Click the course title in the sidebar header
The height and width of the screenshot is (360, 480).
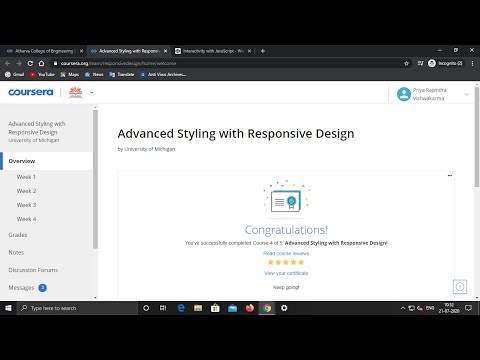[x=37, y=128]
